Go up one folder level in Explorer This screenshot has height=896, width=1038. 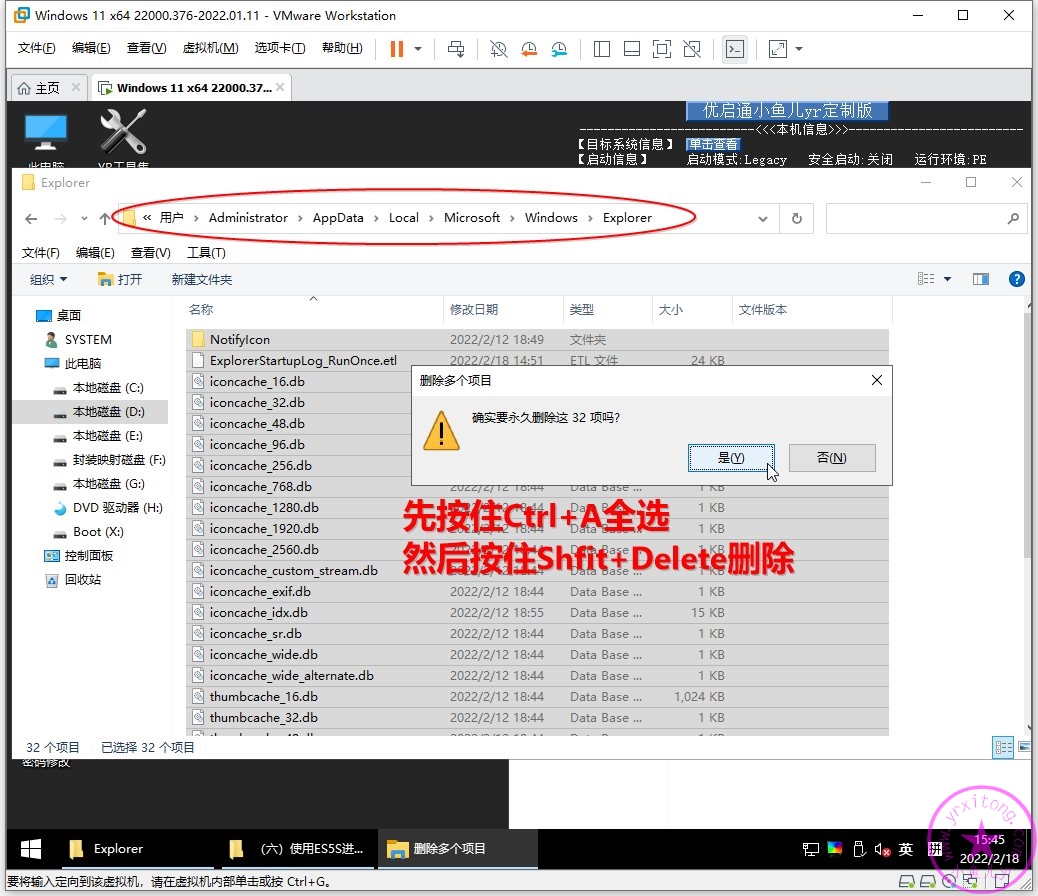point(105,219)
